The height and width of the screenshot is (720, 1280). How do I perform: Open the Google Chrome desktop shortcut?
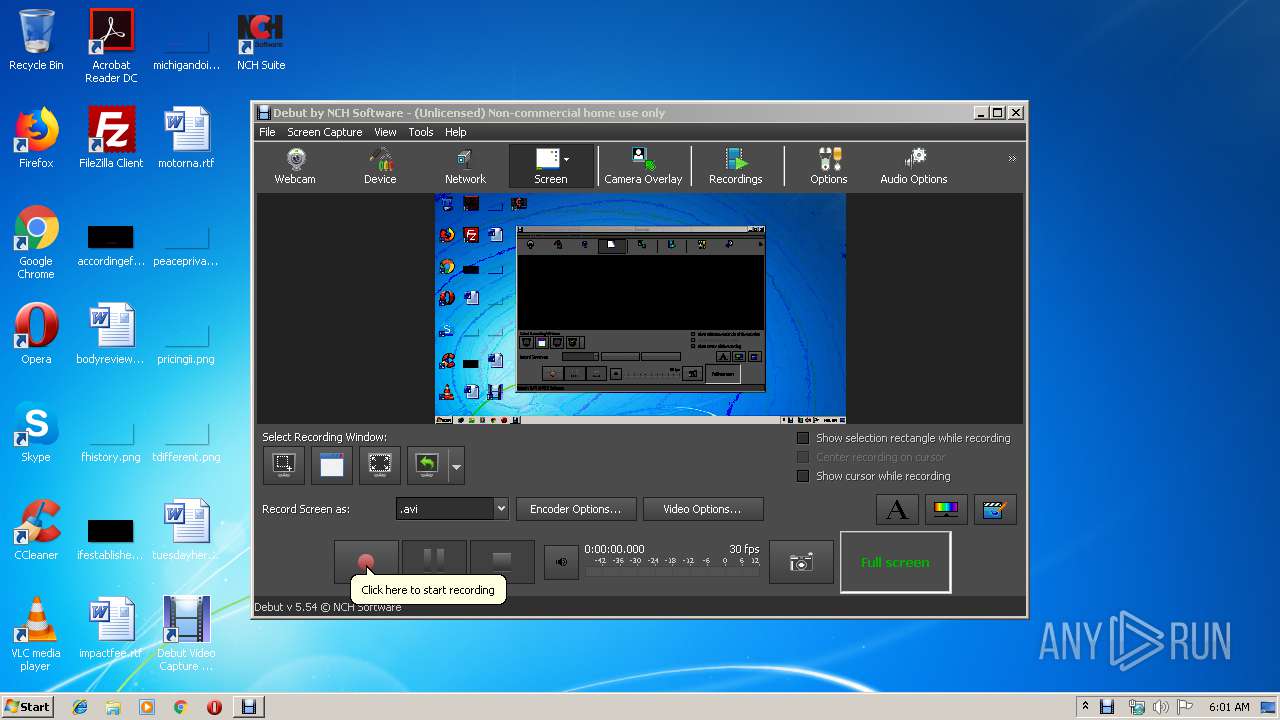tap(36, 242)
